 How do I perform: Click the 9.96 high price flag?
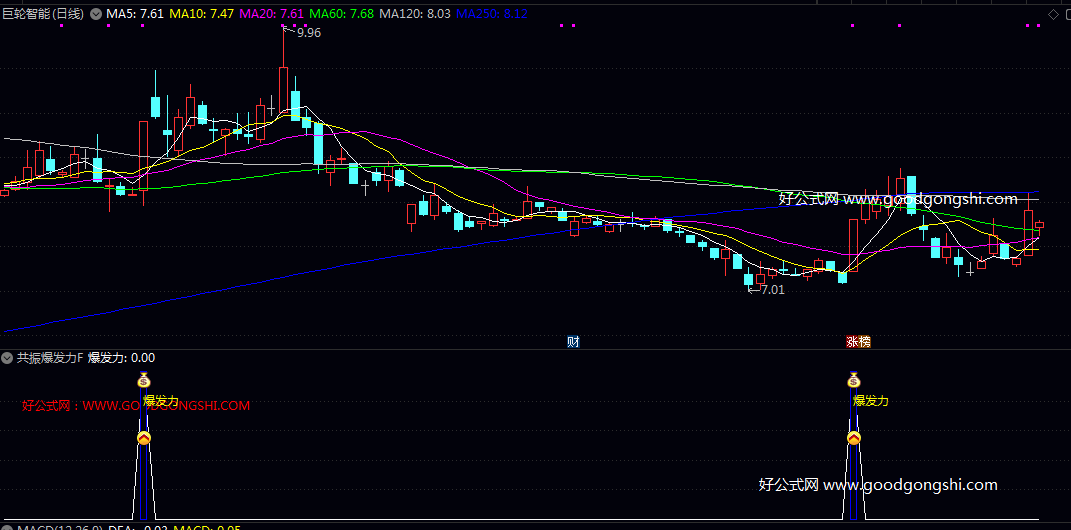(x=308, y=33)
